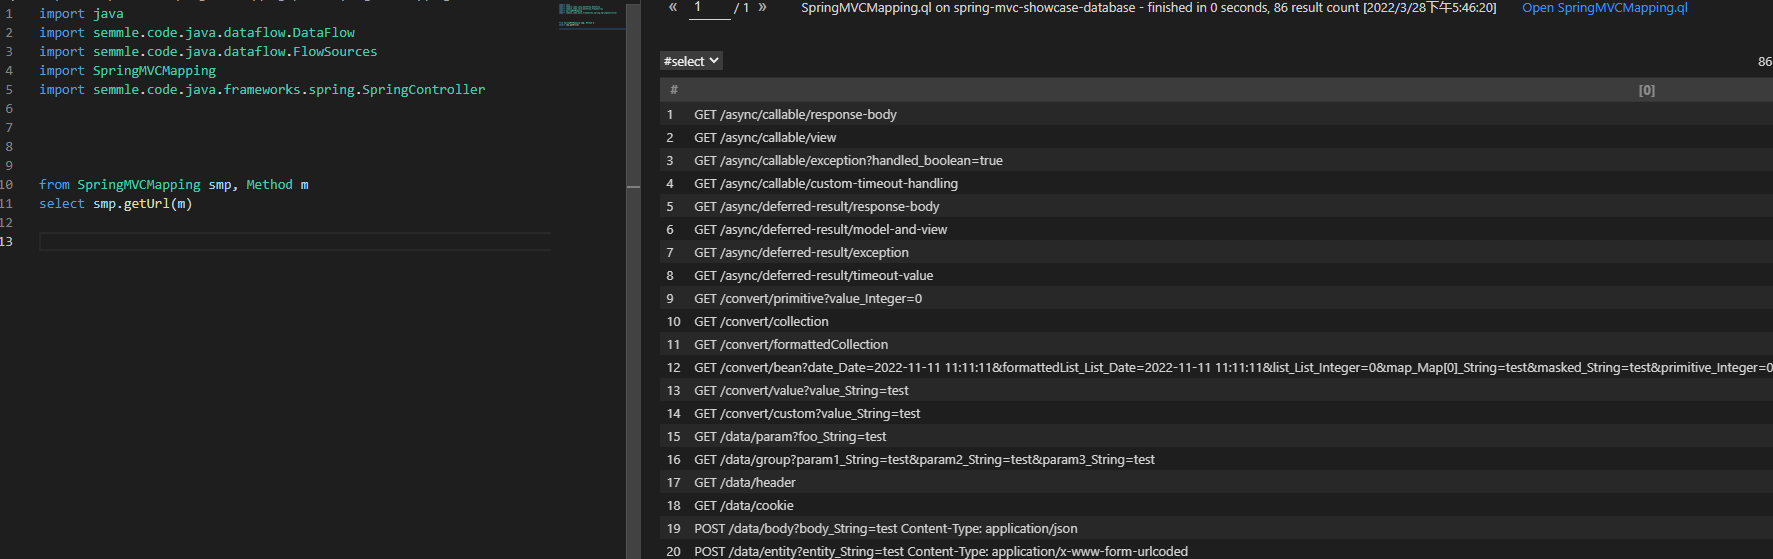The width and height of the screenshot is (1773, 559).
Task: Open the #select result set dropdown
Action: (x=691, y=61)
